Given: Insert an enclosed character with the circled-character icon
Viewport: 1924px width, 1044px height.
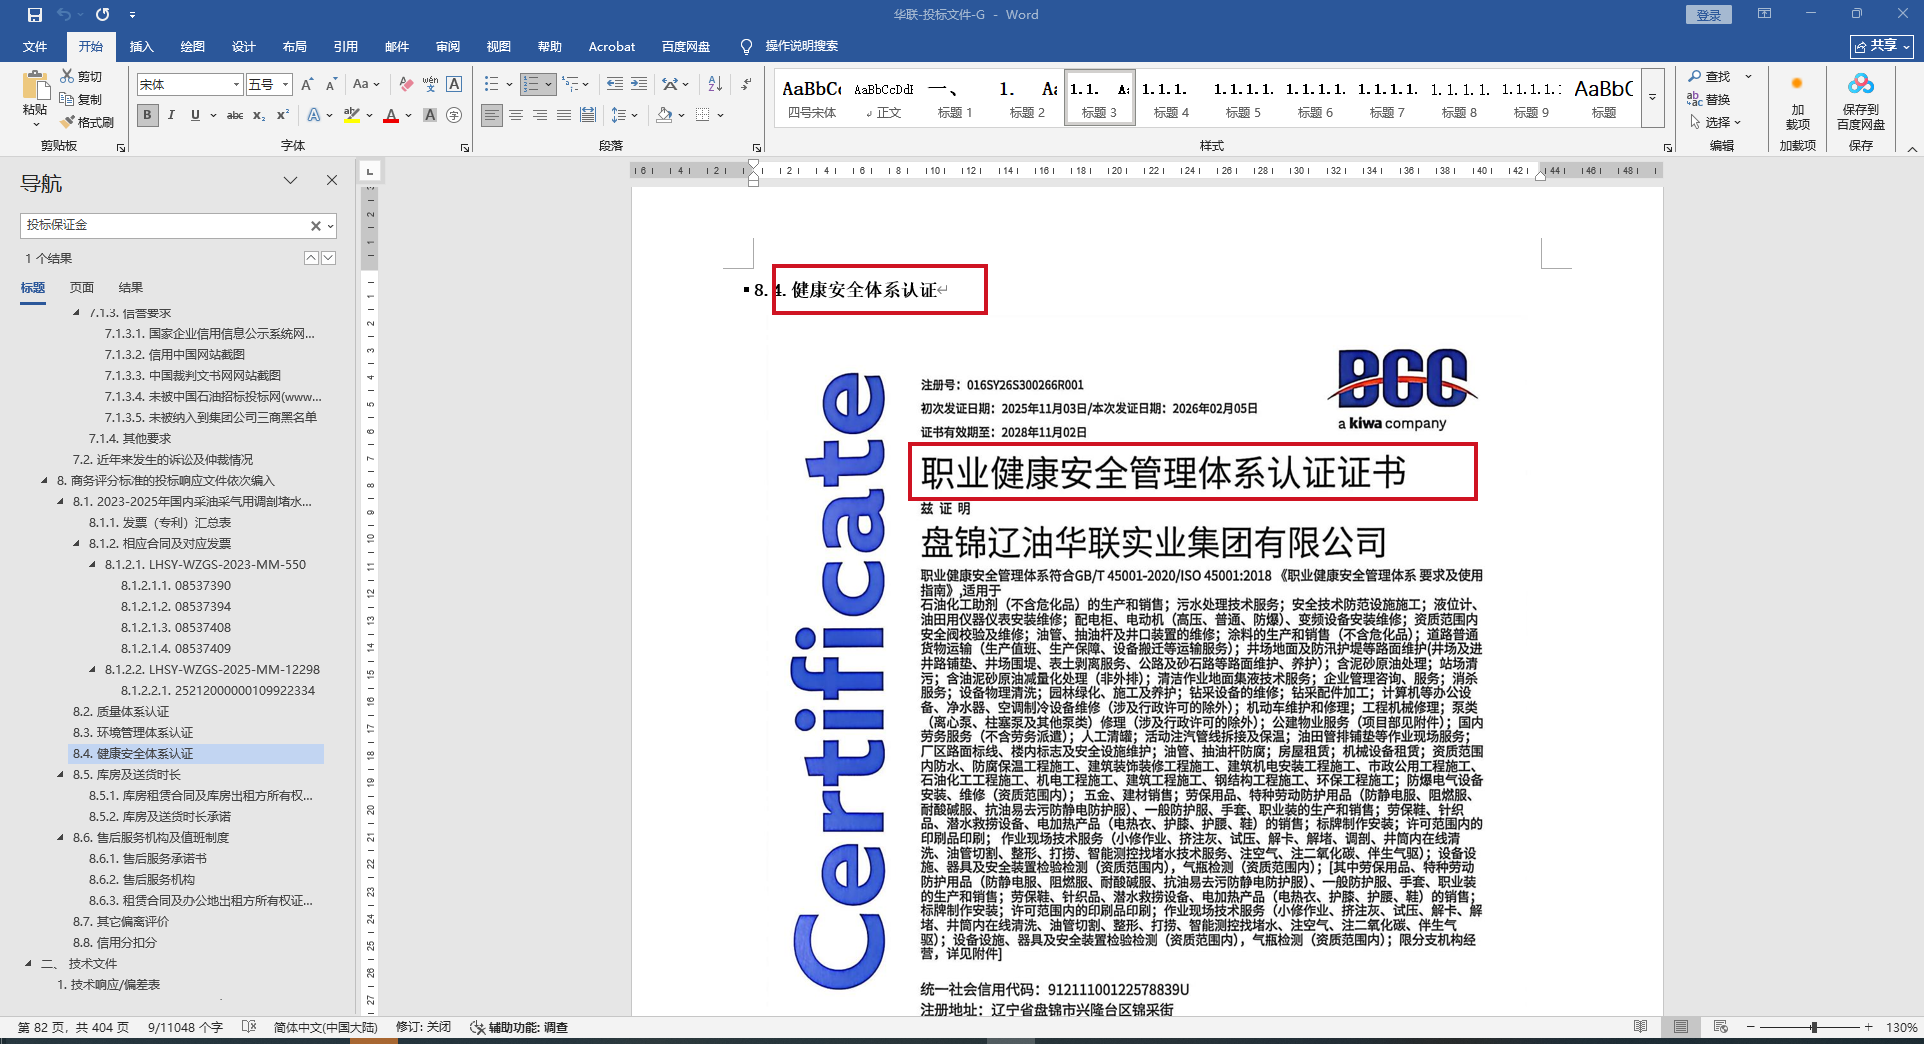Looking at the screenshot, I should coord(454,115).
